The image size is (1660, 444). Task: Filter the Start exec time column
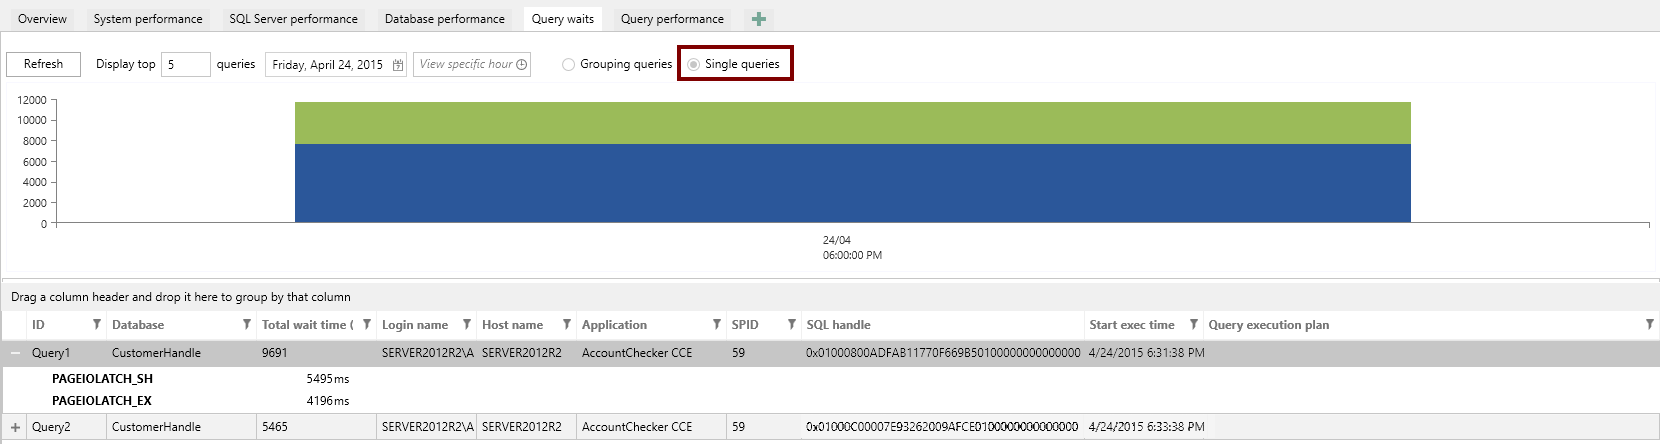click(1193, 325)
